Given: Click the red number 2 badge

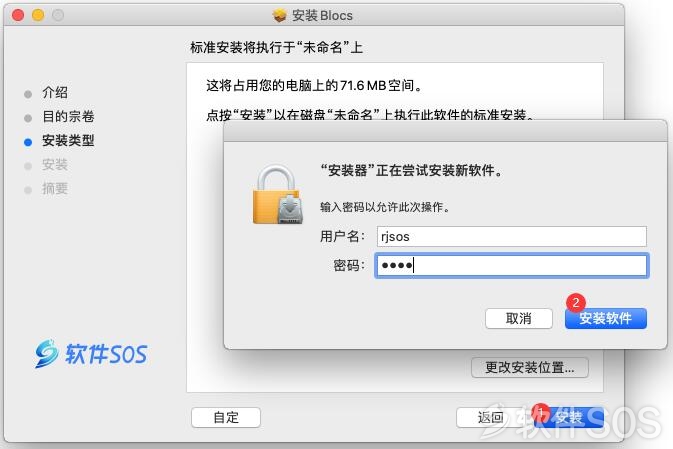Looking at the screenshot, I should 576,303.
